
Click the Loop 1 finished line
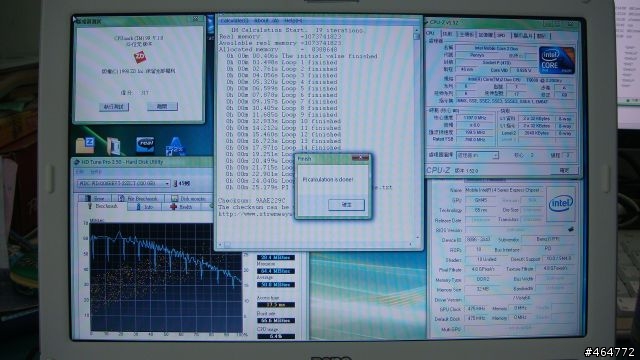pyautogui.click(x=282, y=62)
